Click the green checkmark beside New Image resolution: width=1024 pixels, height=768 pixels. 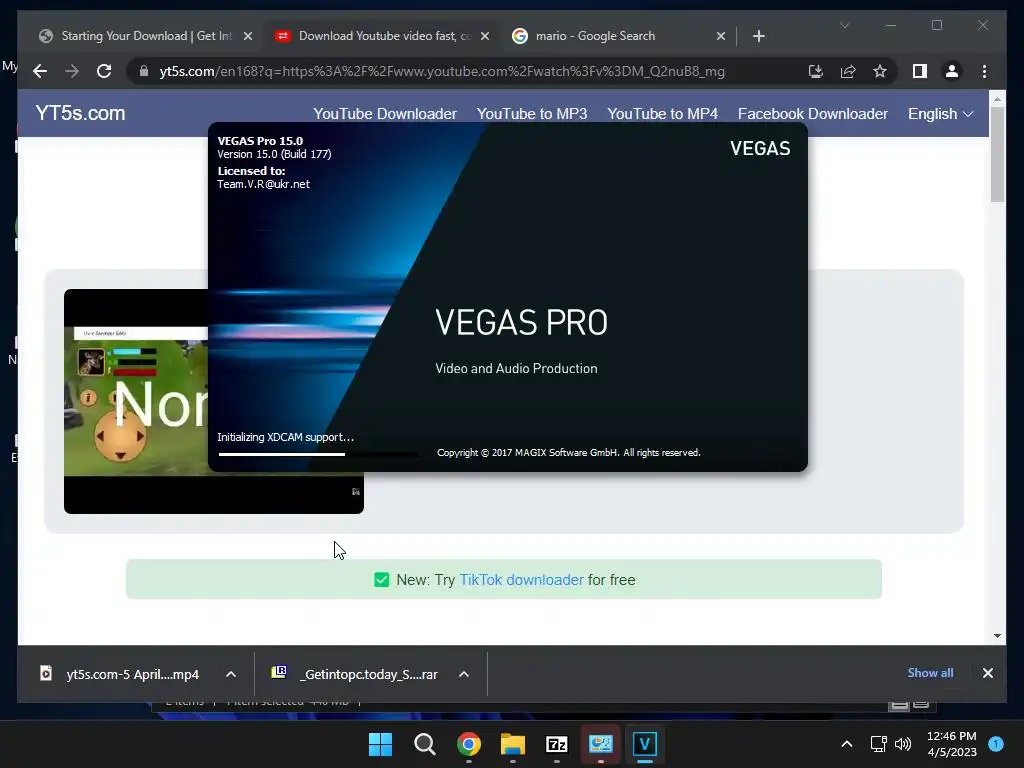pyautogui.click(x=381, y=579)
